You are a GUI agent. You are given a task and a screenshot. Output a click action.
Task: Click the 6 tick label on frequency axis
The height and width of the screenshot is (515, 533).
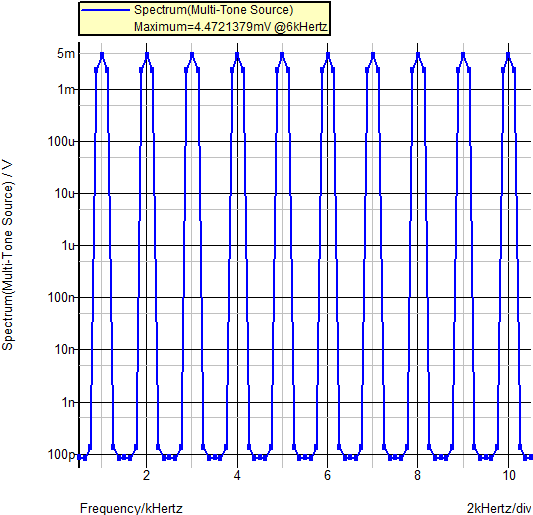[327, 475]
